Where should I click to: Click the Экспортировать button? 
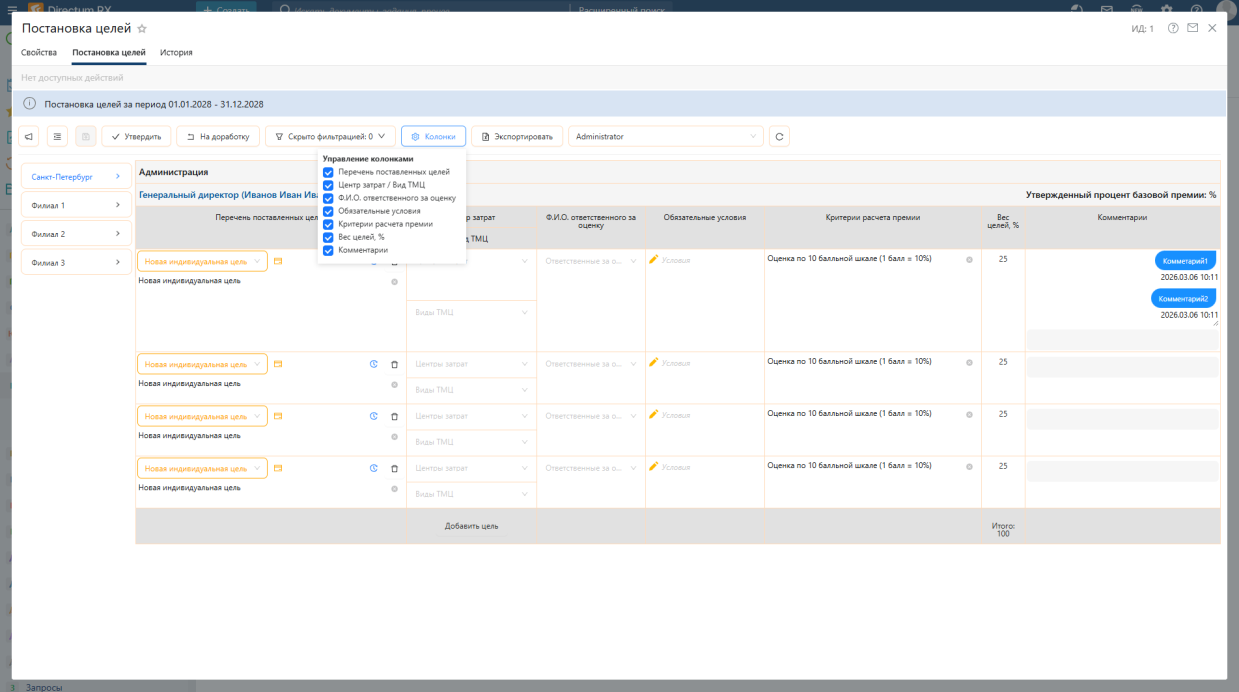[x=517, y=136]
